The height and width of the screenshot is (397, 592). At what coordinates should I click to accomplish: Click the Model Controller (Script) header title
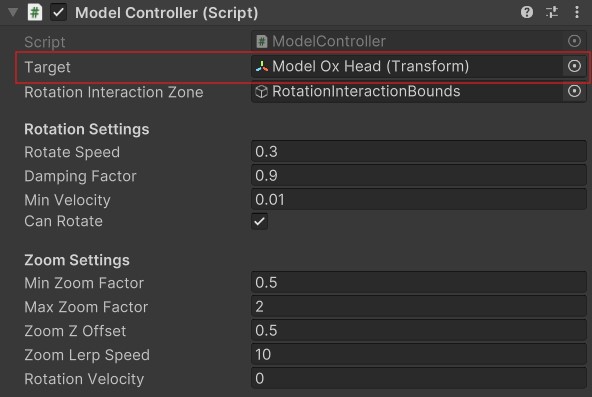[166, 13]
